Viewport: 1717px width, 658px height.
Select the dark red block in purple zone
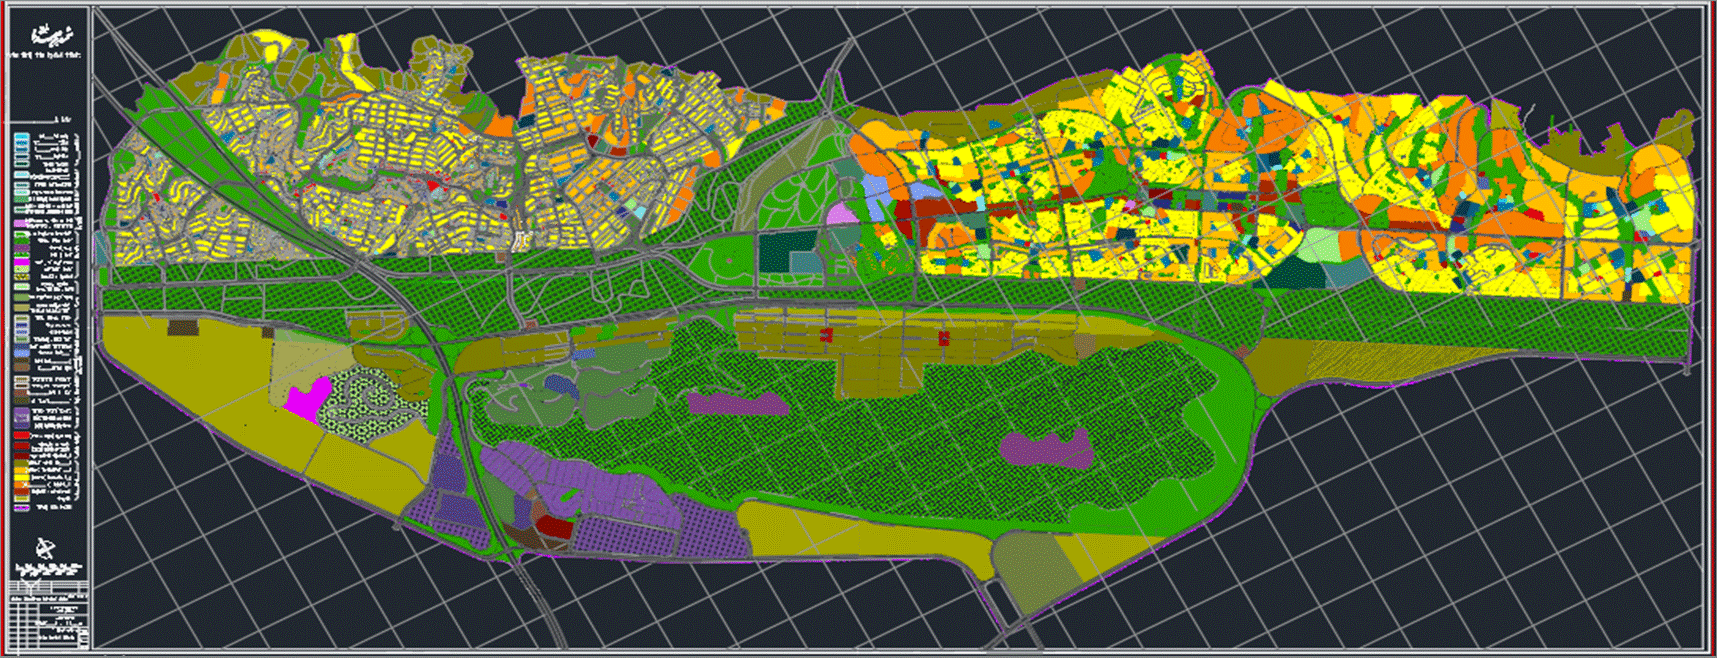click(x=554, y=526)
